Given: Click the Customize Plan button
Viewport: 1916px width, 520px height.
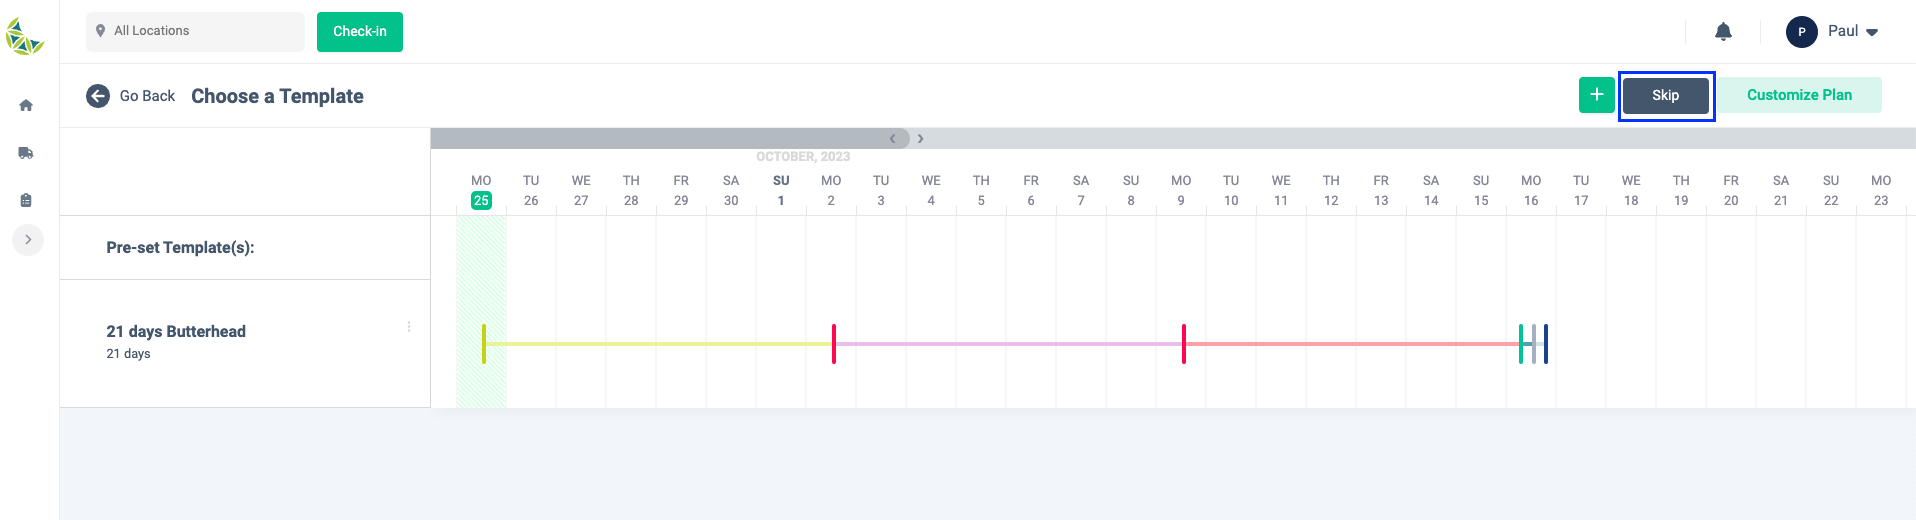Looking at the screenshot, I should tap(1800, 95).
